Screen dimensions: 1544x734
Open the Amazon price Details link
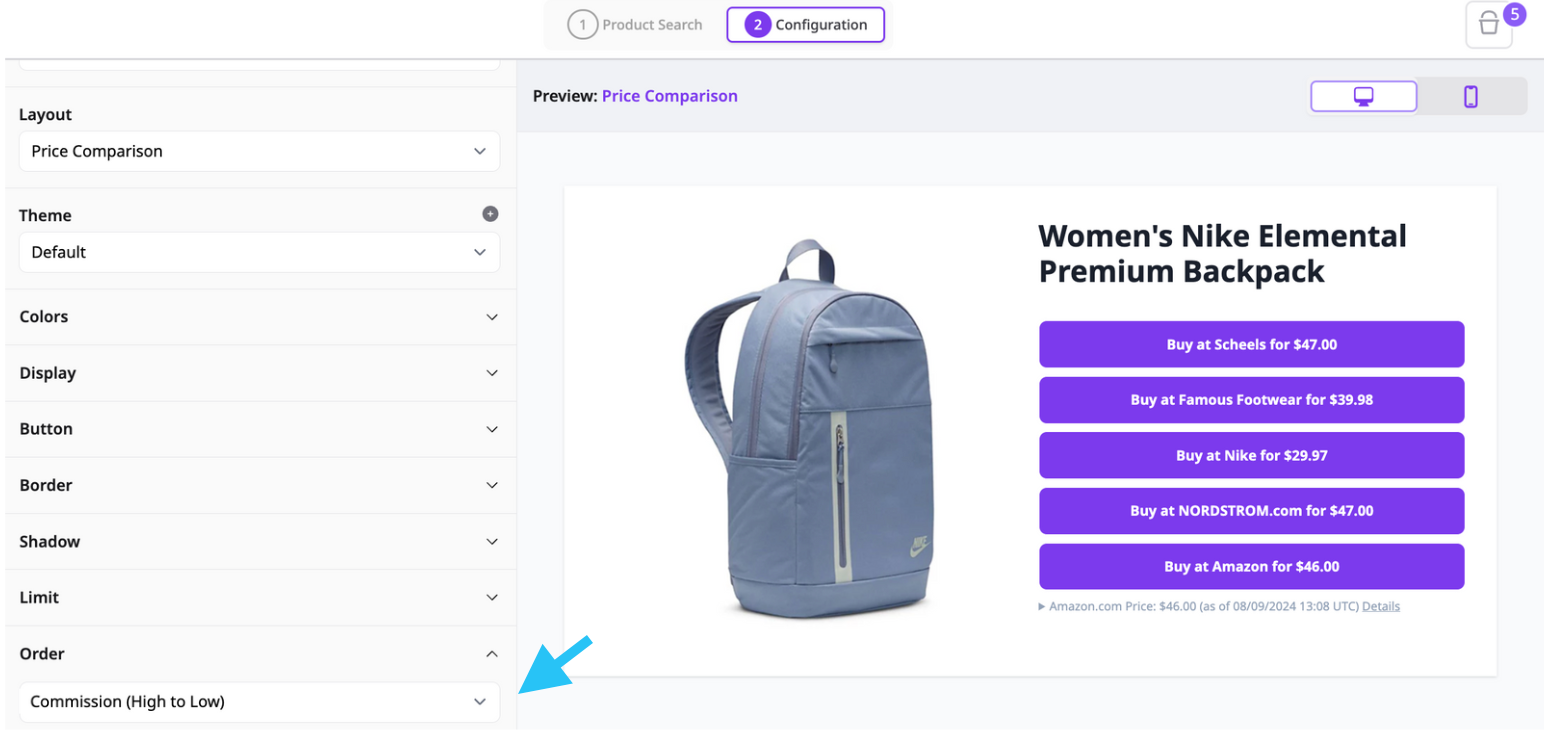1380,606
